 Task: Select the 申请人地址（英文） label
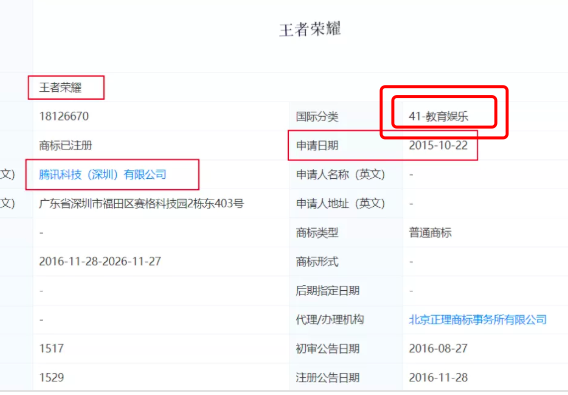pyautogui.click(x=340, y=204)
